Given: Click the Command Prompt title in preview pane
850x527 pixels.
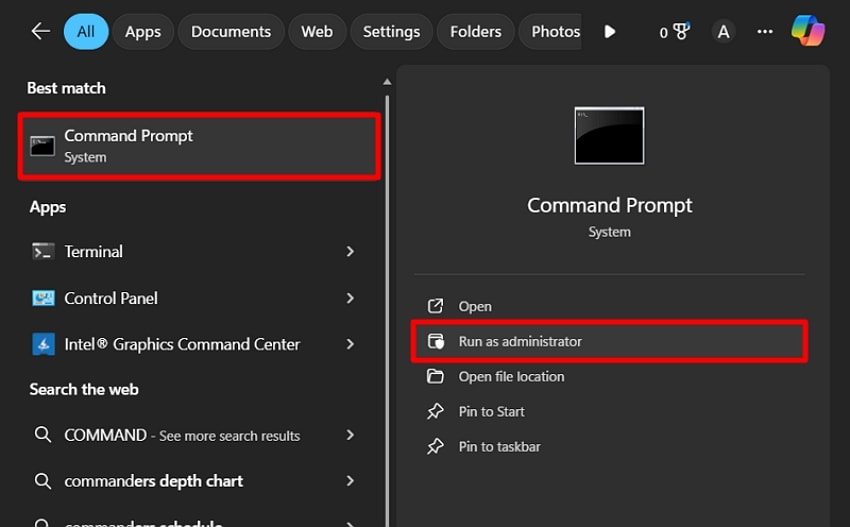Looking at the screenshot, I should 609,205.
